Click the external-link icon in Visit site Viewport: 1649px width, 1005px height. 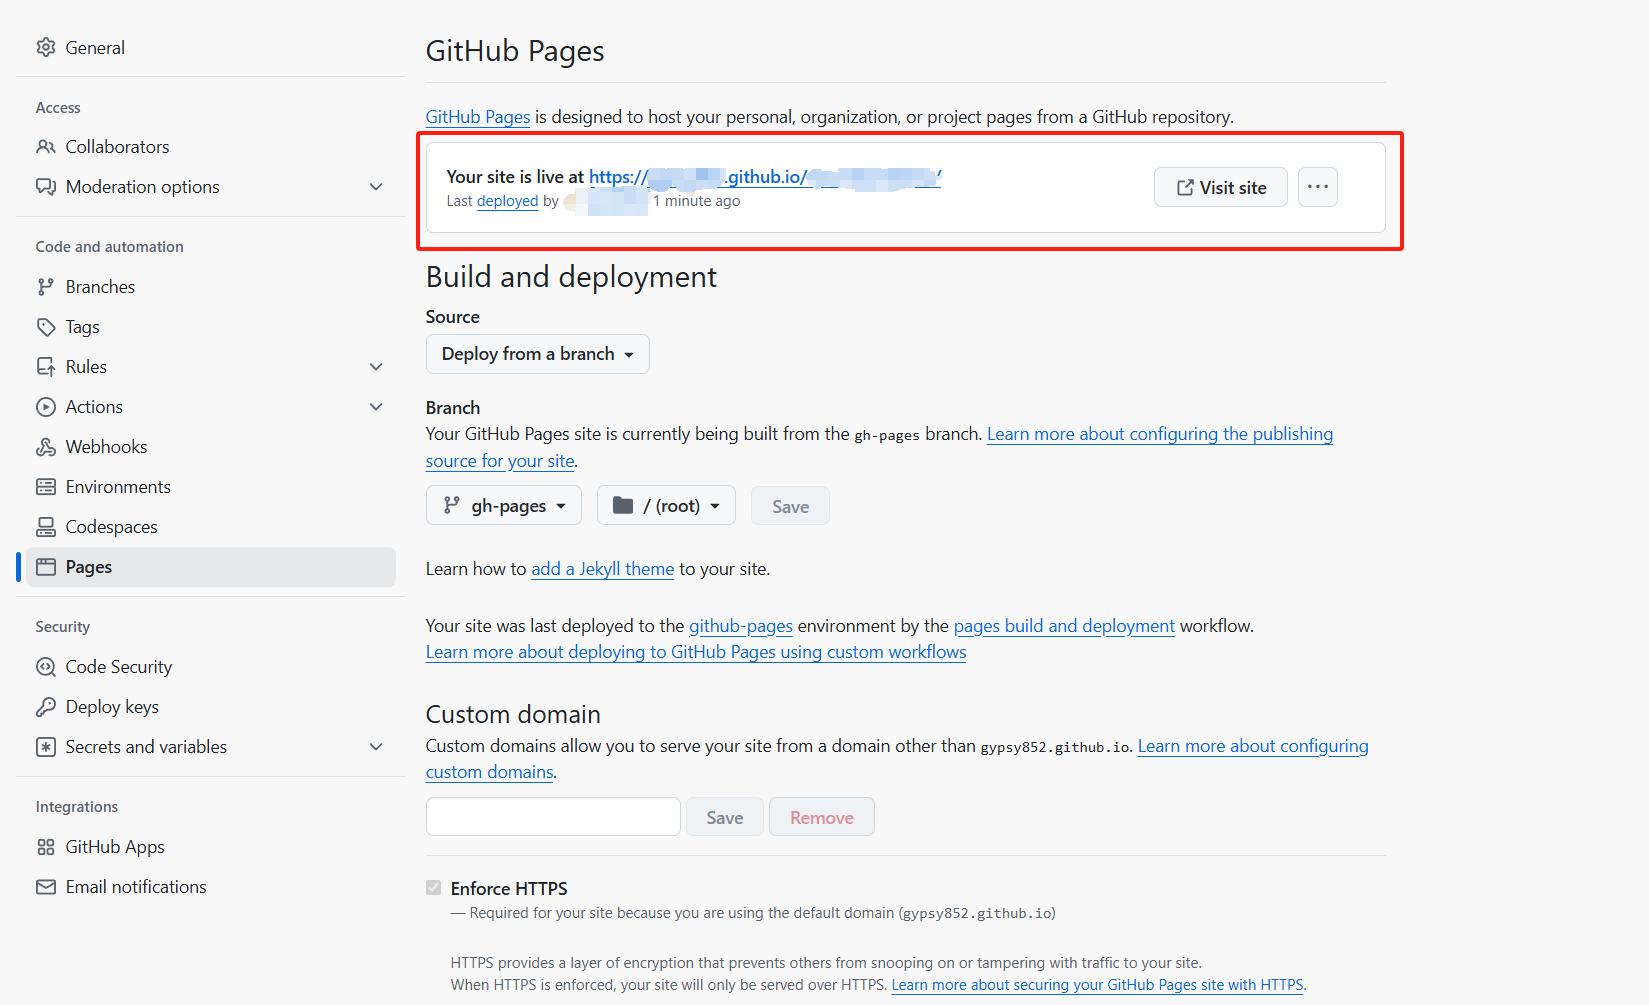point(1185,187)
